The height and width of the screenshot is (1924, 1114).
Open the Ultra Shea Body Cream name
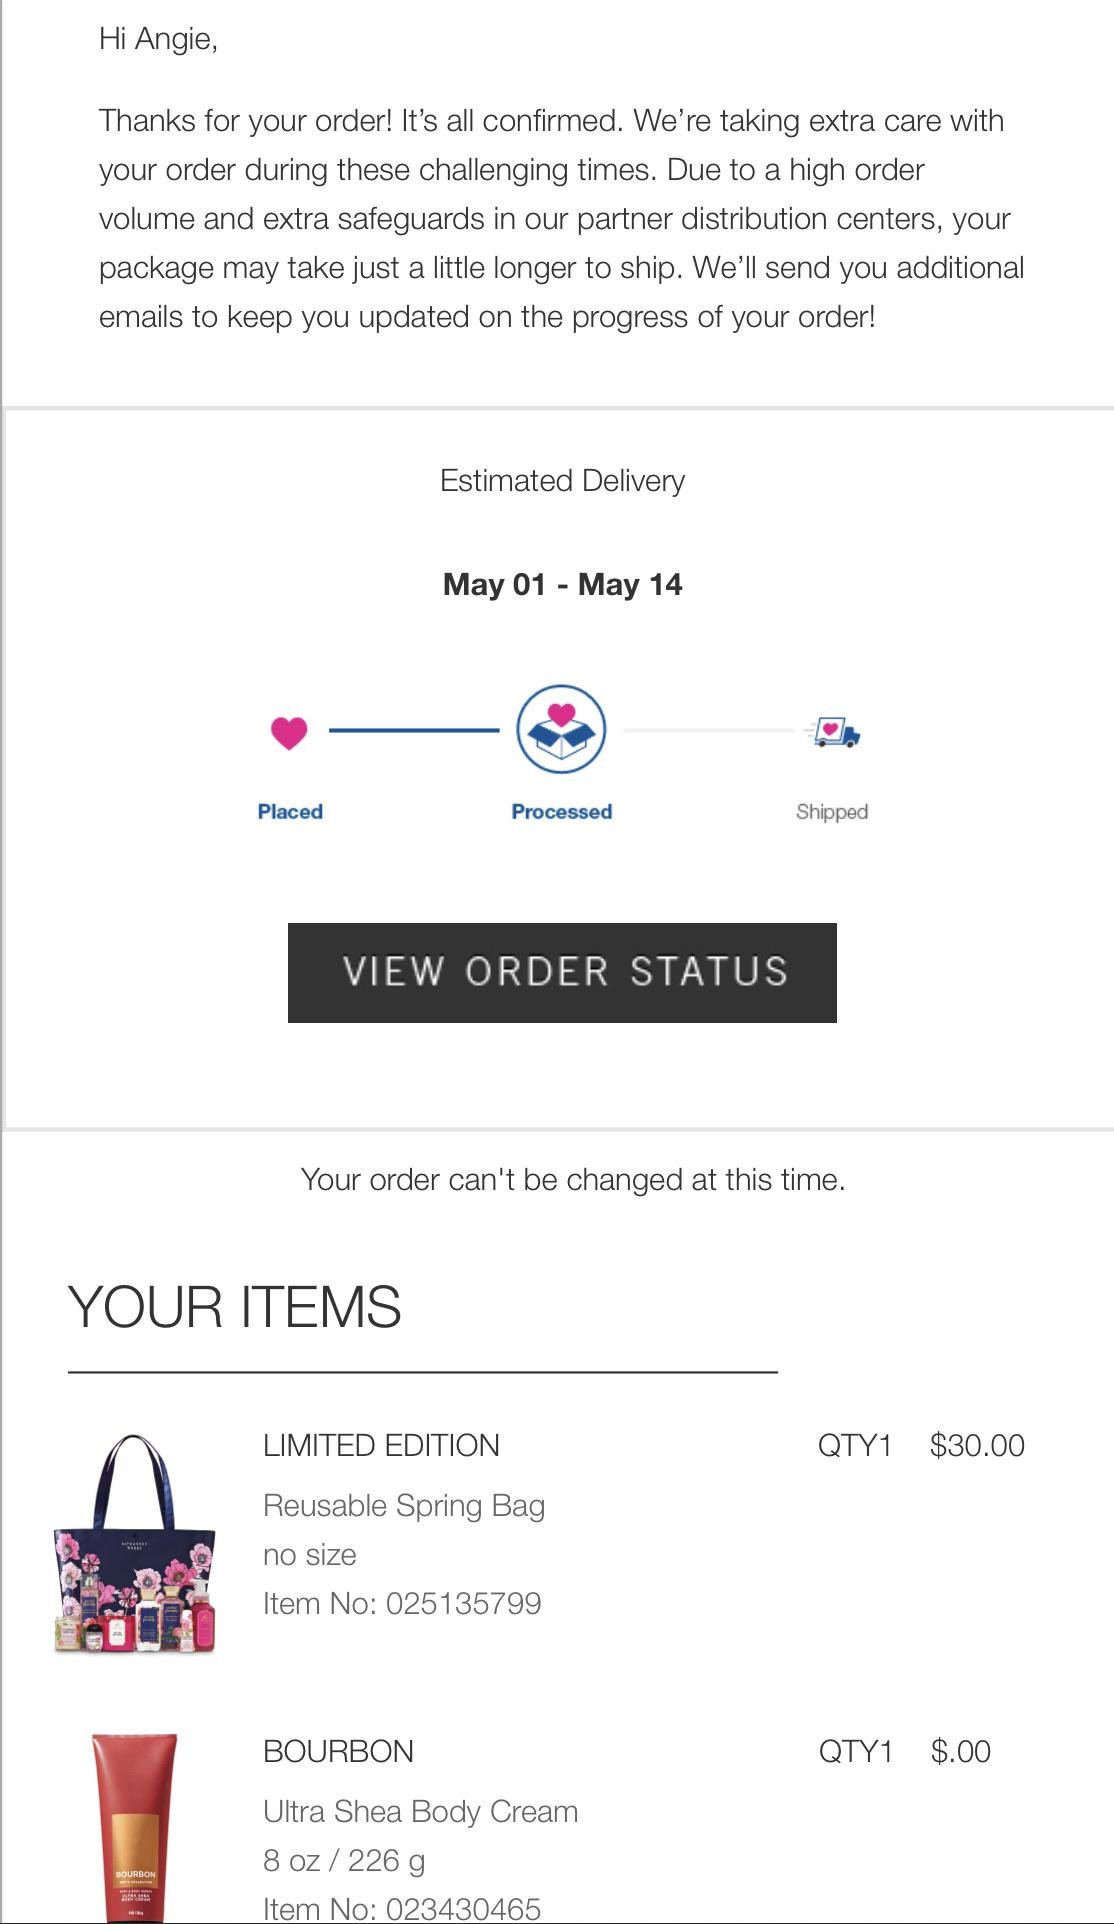(x=420, y=1811)
